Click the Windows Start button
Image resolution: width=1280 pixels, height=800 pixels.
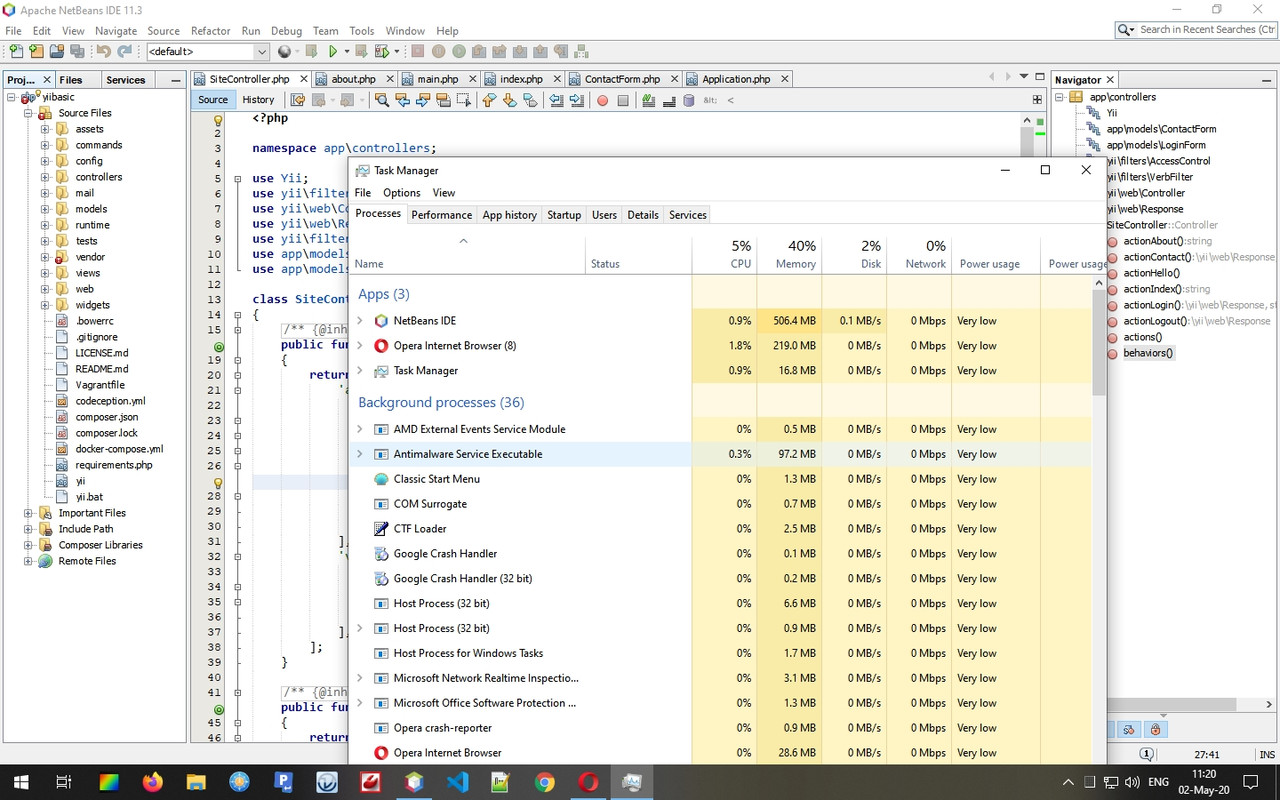point(21,781)
